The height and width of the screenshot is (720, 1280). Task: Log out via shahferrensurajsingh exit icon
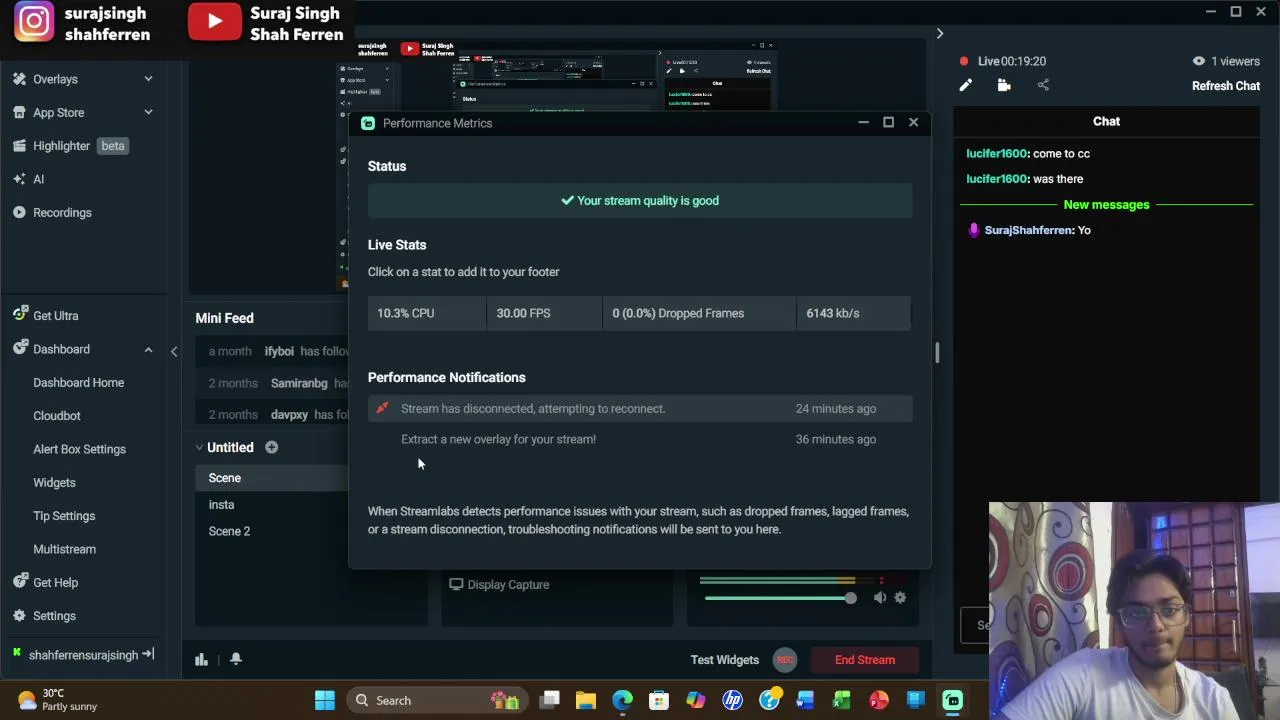(x=148, y=654)
